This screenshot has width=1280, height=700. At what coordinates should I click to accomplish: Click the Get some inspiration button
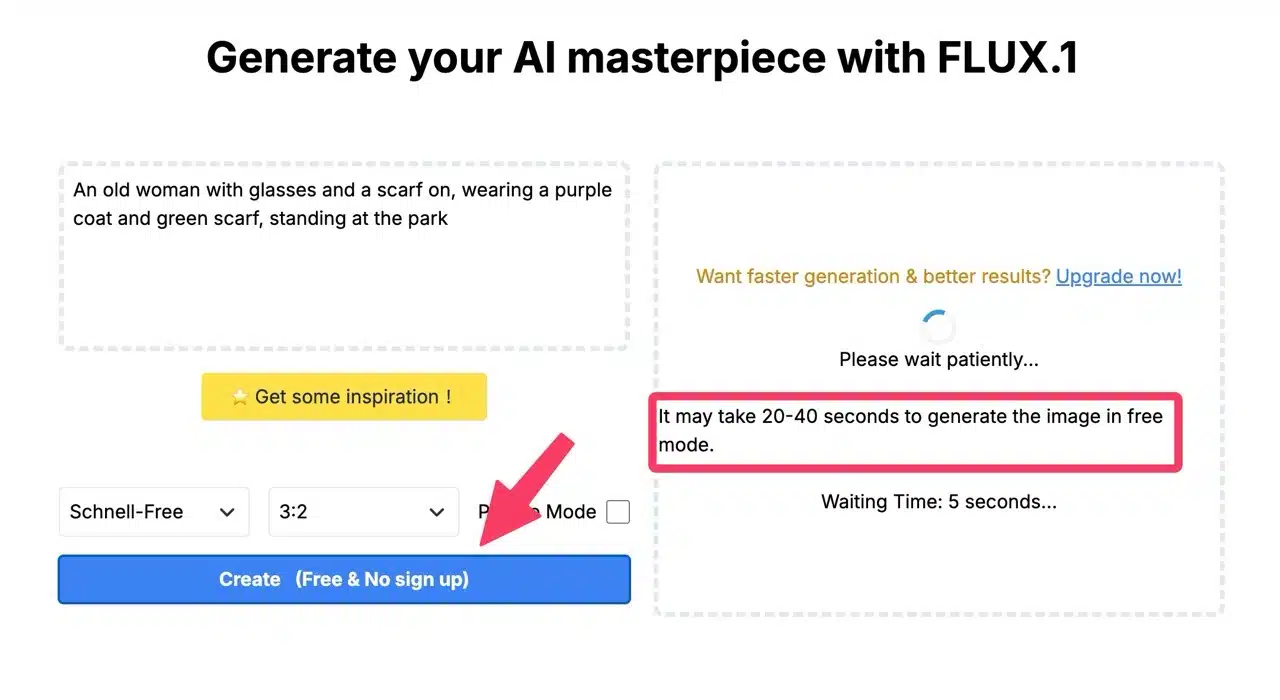click(344, 397)
